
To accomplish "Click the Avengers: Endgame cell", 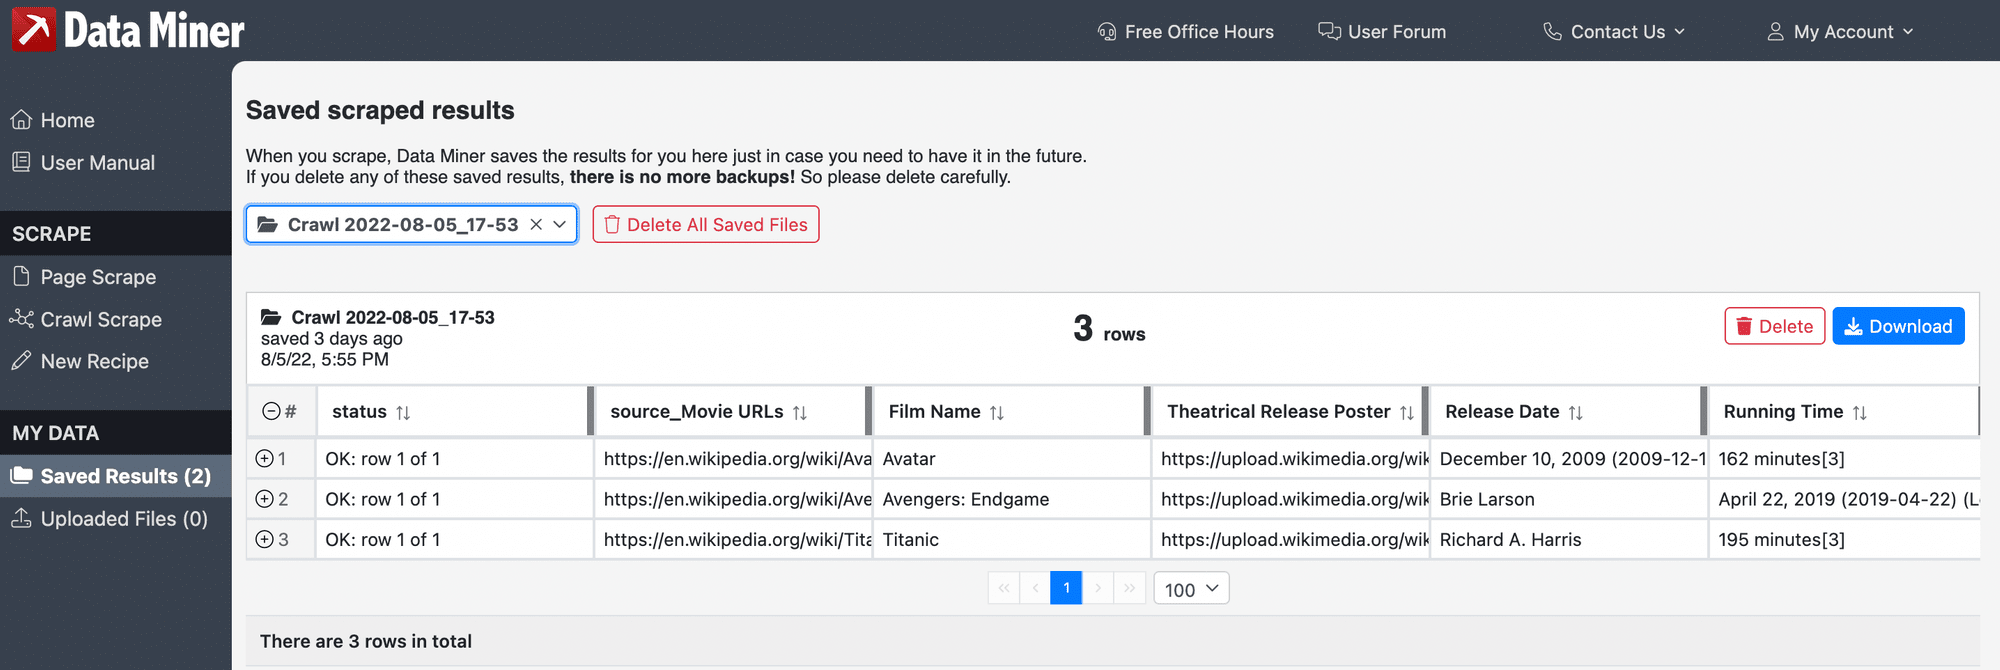I will click(x=1011, y=498).
